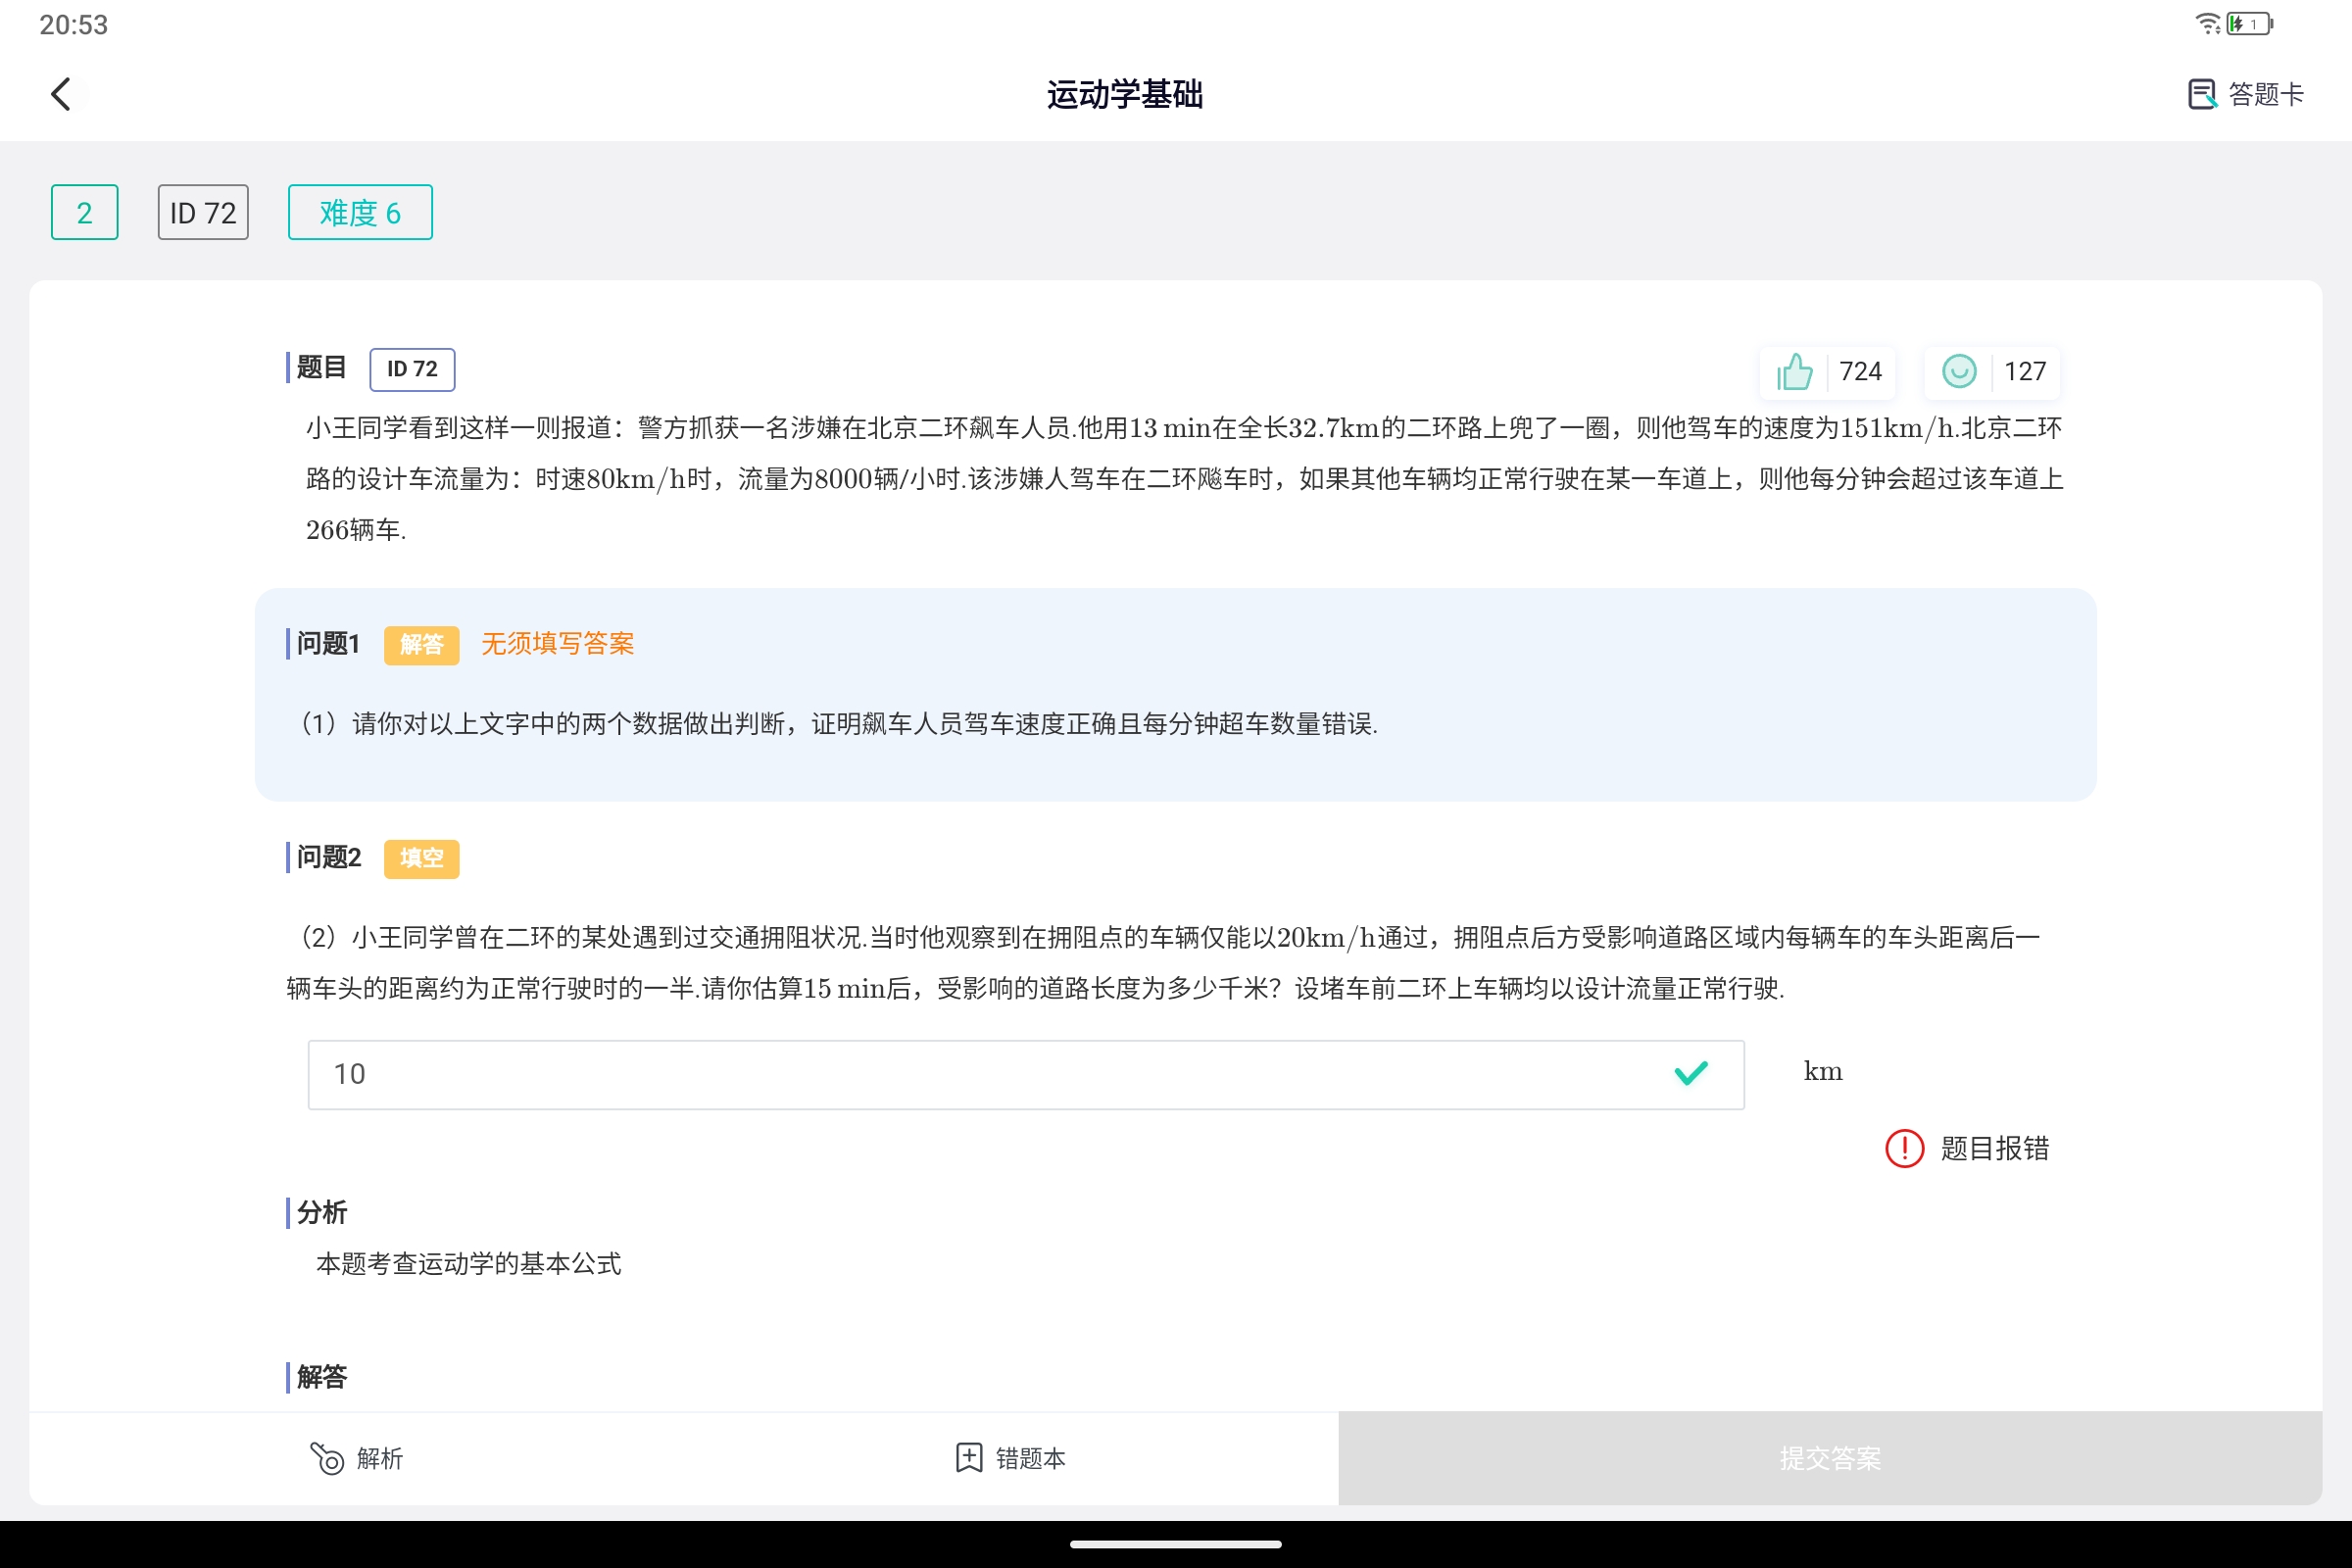
Task: Tap the like count 724
Action: 1860,372
